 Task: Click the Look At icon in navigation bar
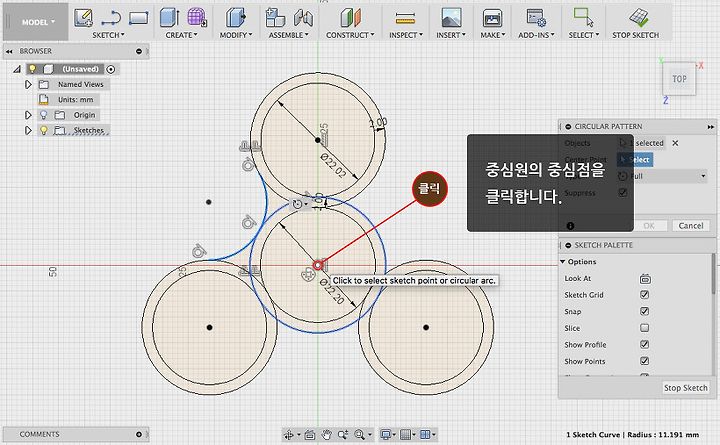[310, 434]
